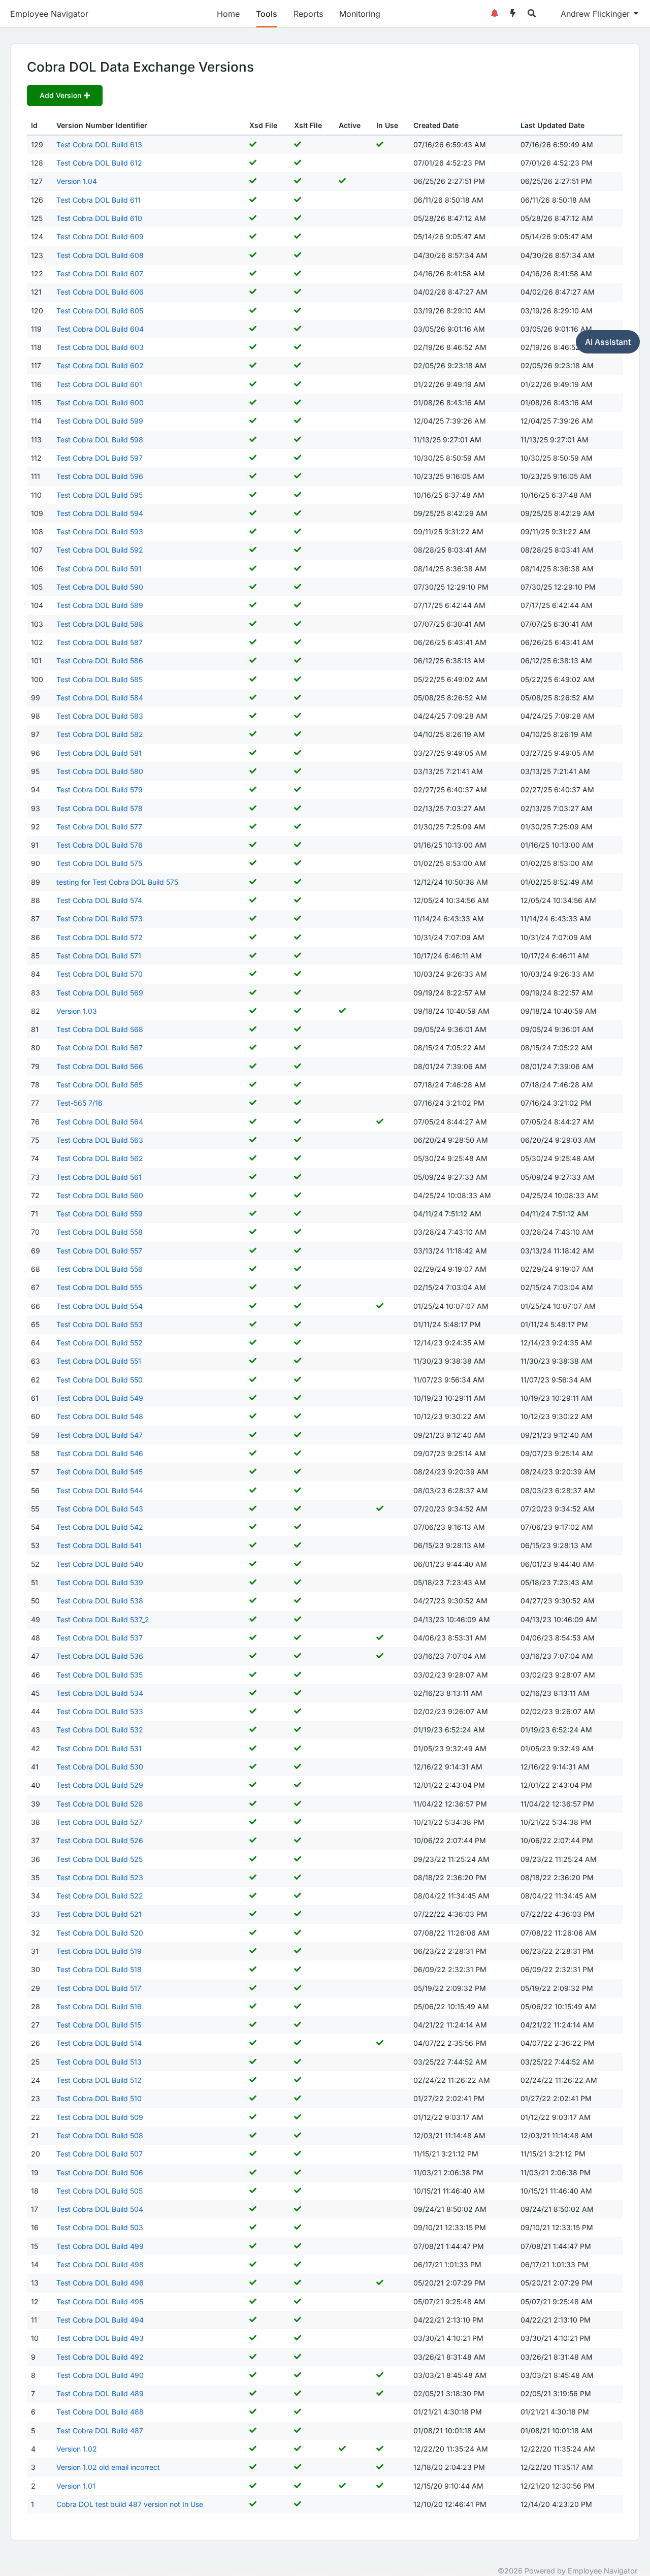Open the Reports menu
The height and width of the screenshot is (2576, 650).
click(308, 14)
